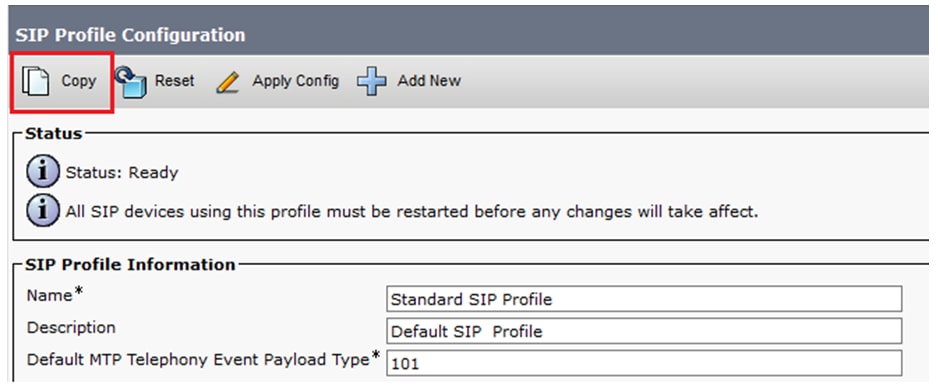
Task: Click the SIP Profile Information section heading
Action: [130, 264]
